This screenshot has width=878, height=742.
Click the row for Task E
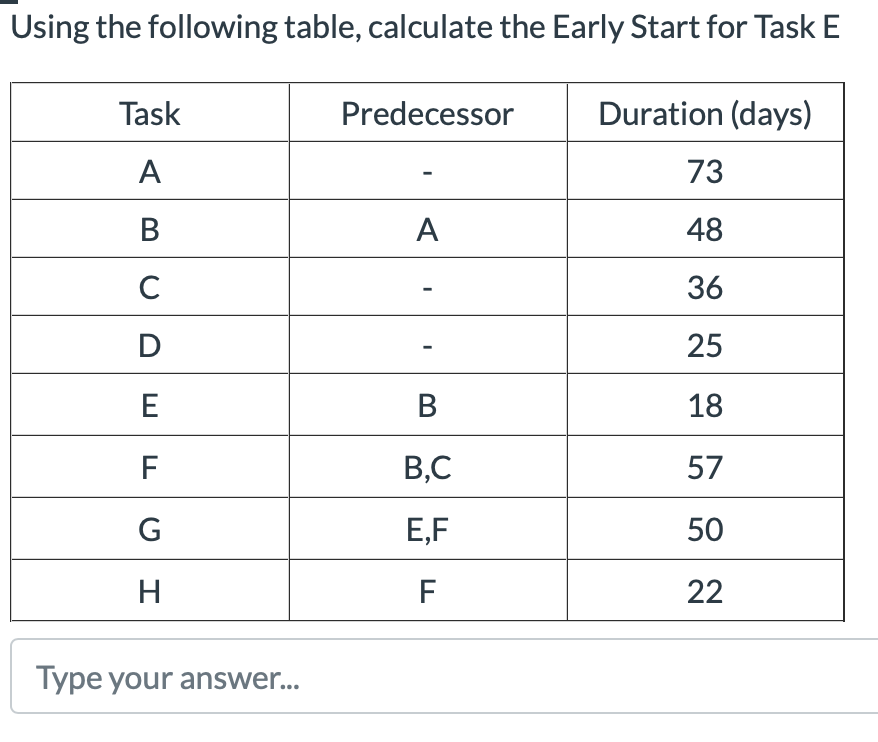(149, 405)
